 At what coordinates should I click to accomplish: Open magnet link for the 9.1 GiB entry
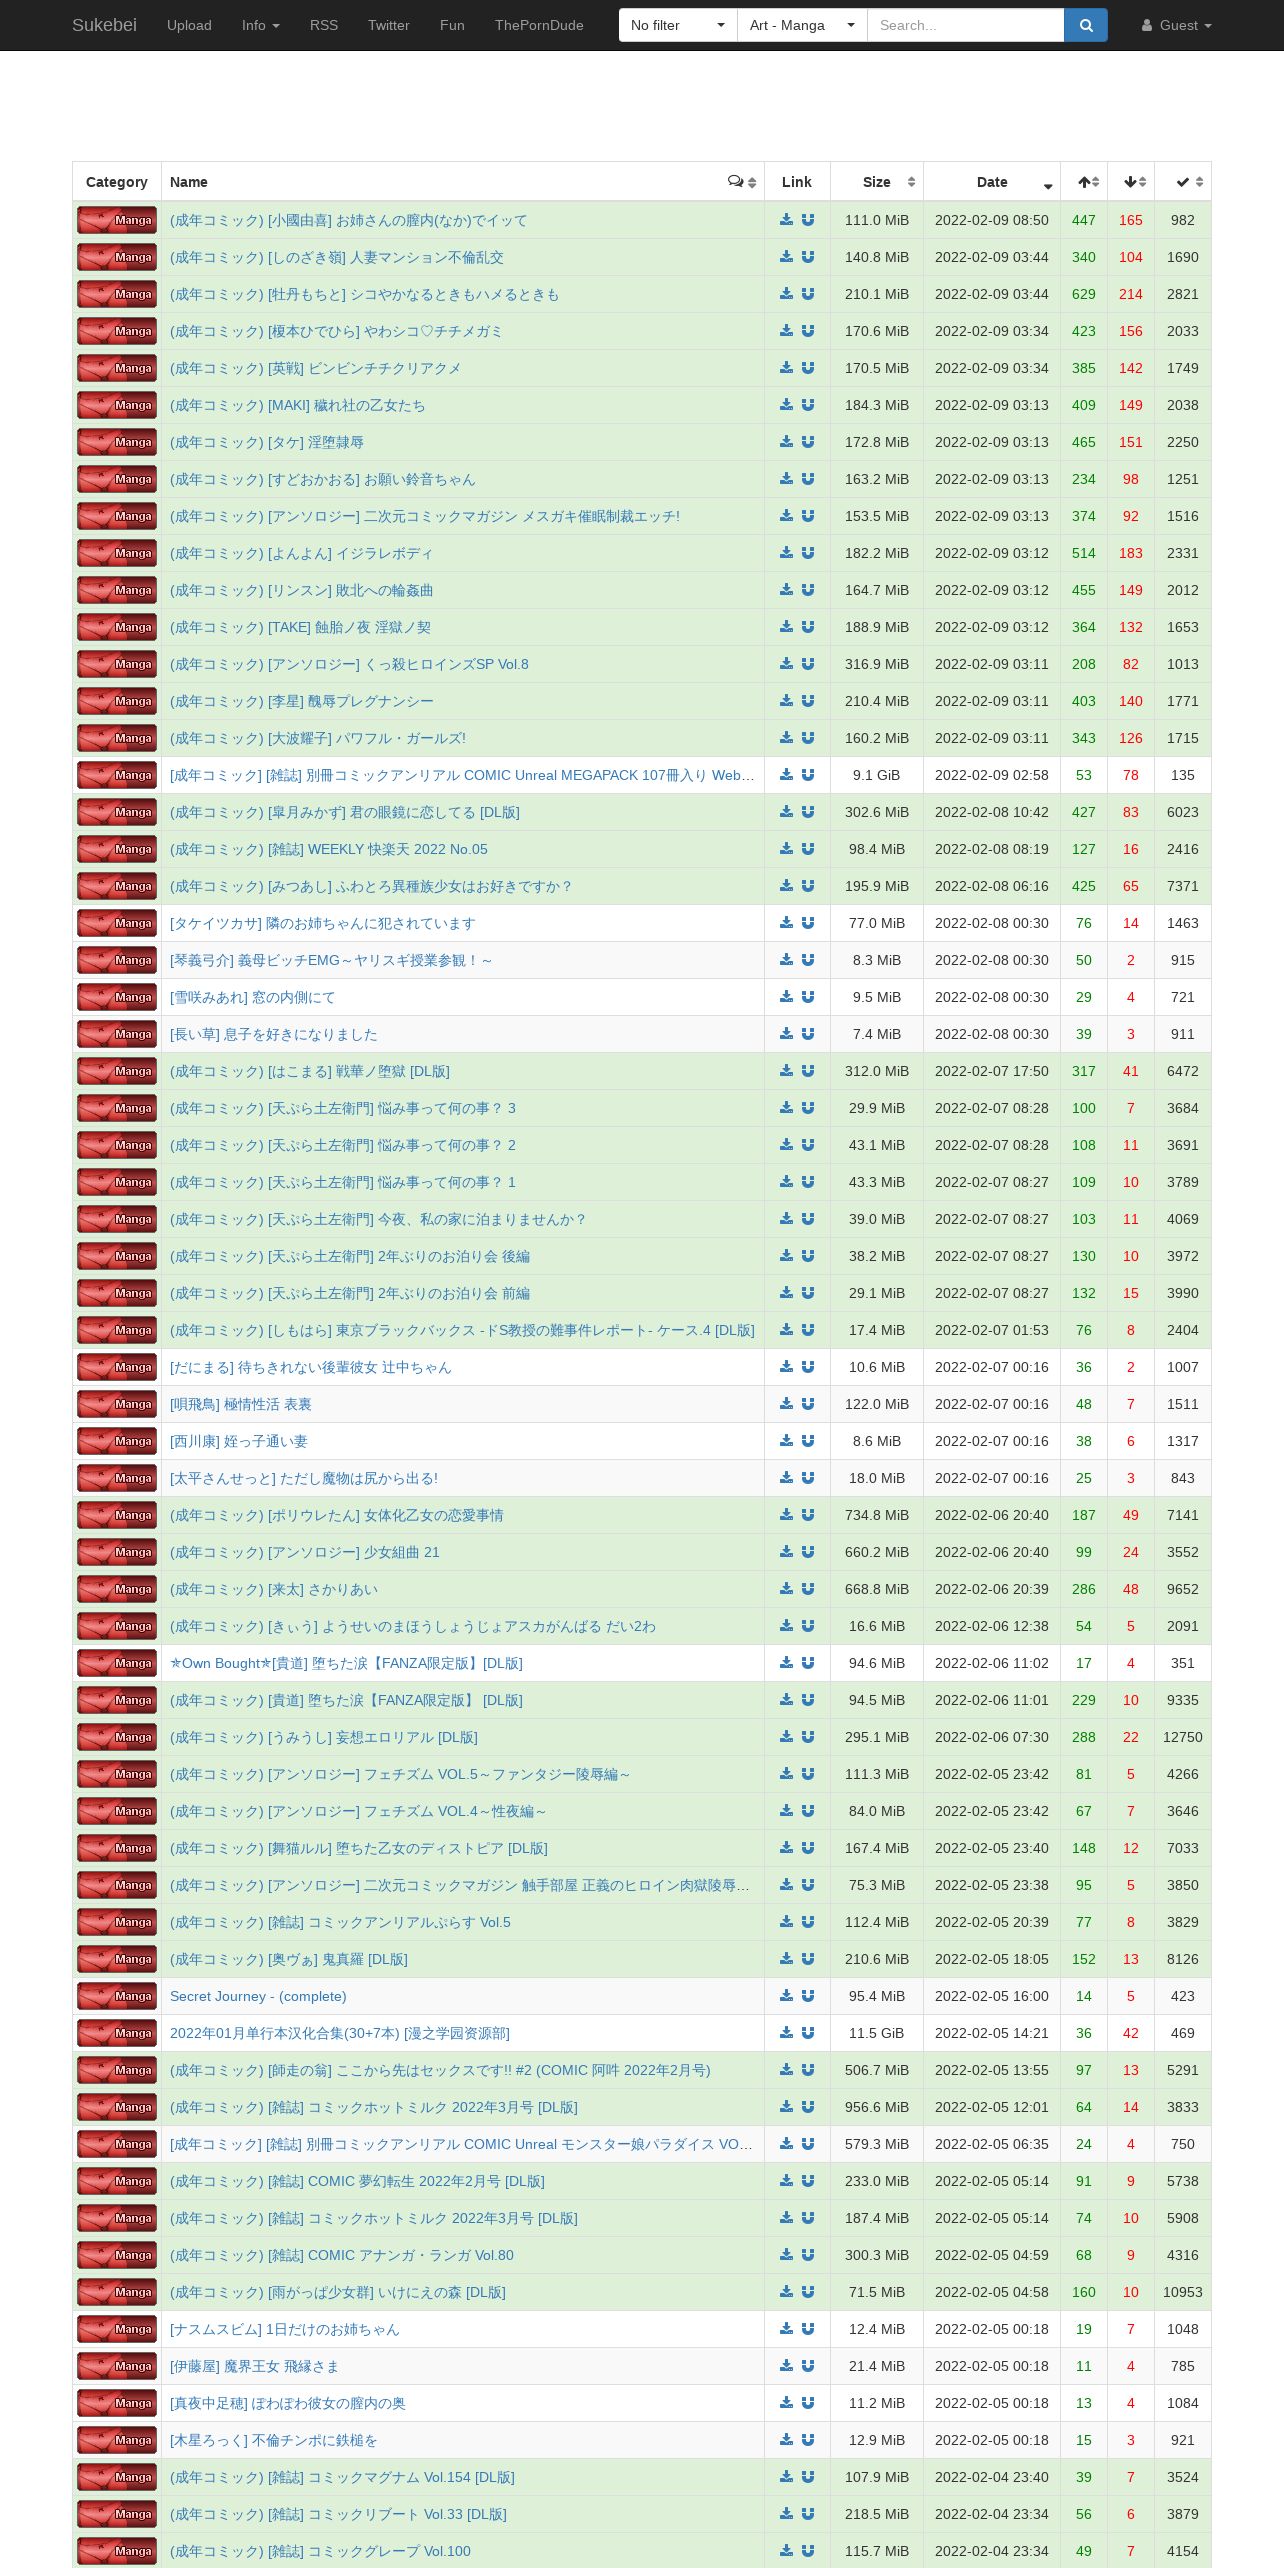click(808, 775)
